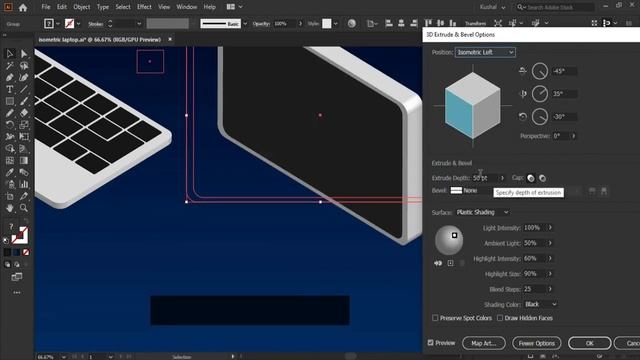Select the Hand tool

coord(10,208)
